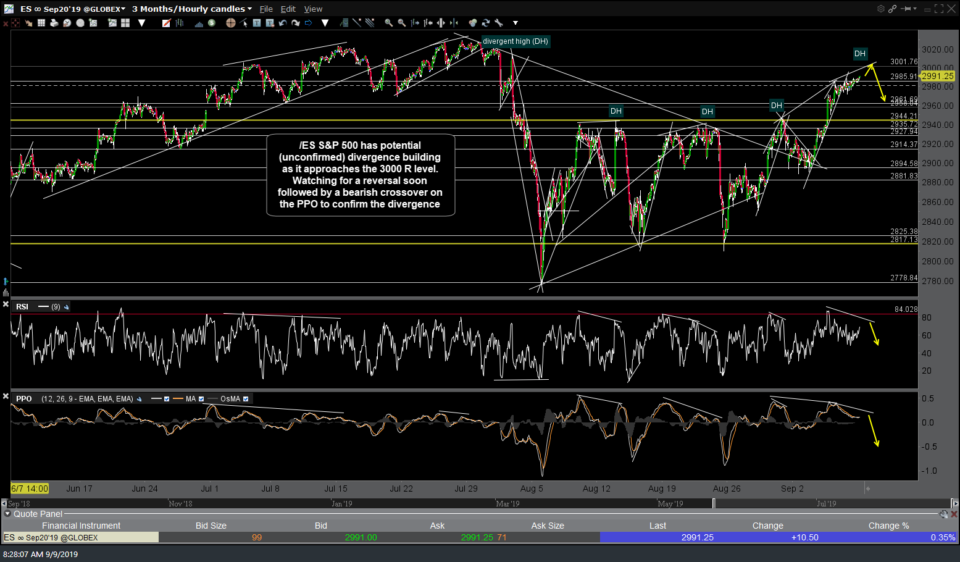Click the first magnifier zoom icon
960x562 pixels.
pyautogui.click(x=389, y=23)
